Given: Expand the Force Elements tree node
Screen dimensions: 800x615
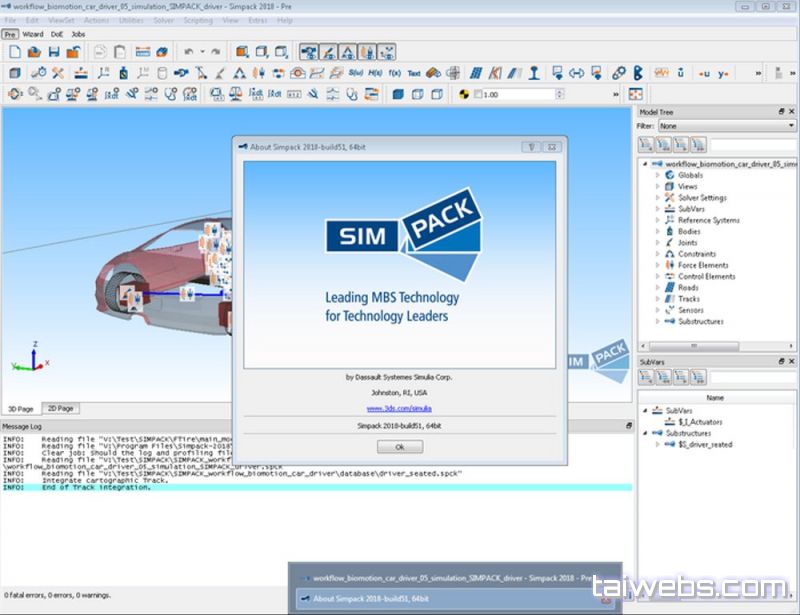Looking at the screenshot, I should point(657,265).
